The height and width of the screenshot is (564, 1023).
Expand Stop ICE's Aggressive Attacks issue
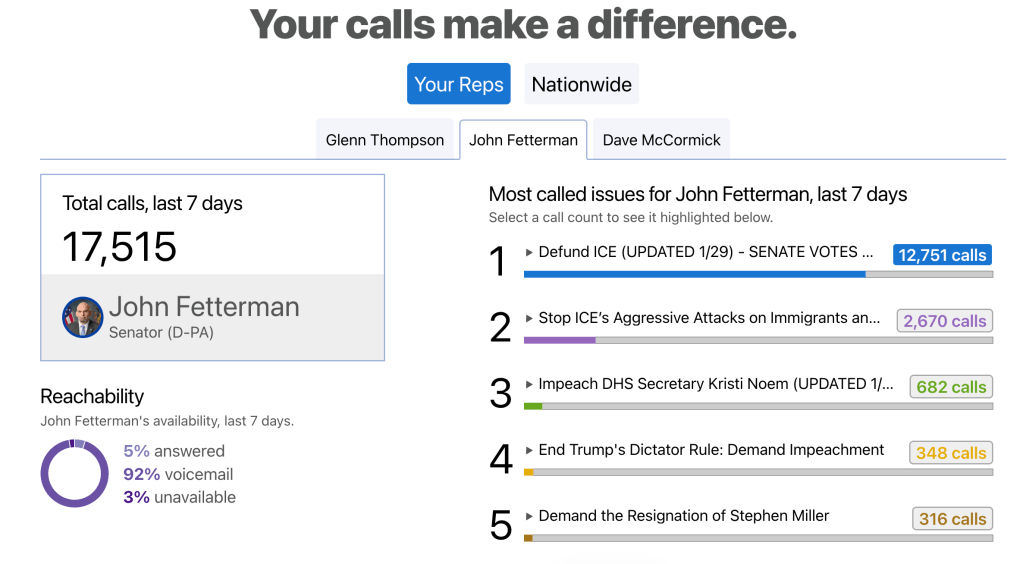[x=530, y=318]
